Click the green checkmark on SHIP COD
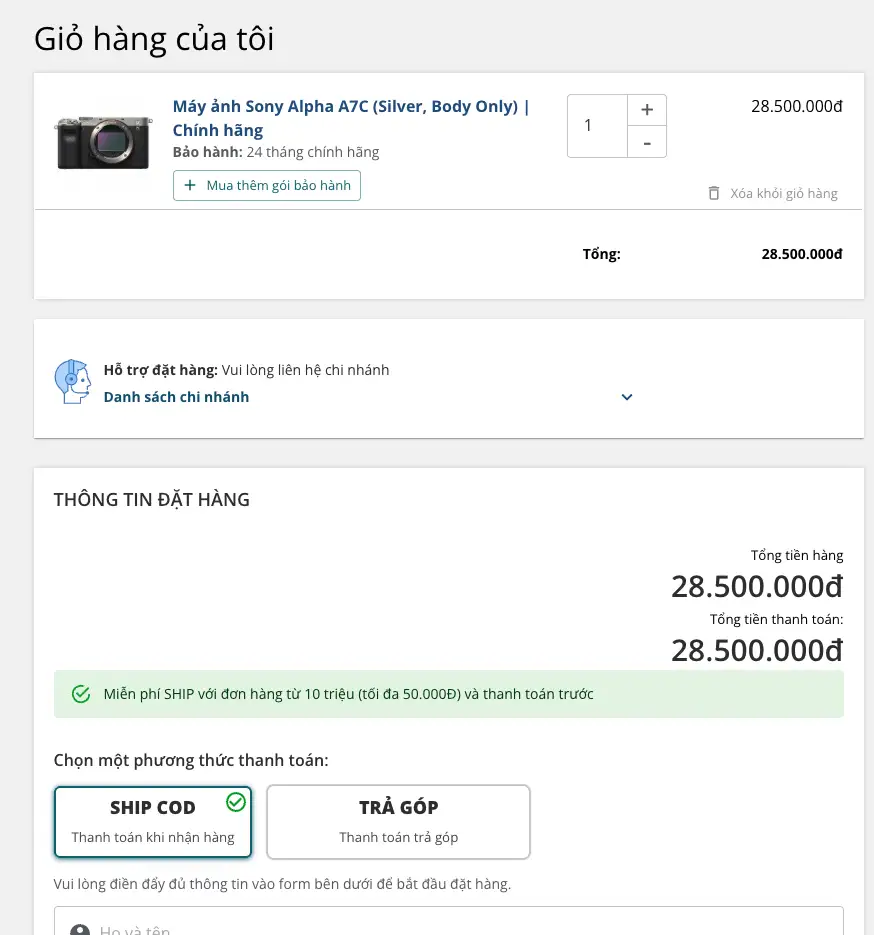 tap(236, 802)
